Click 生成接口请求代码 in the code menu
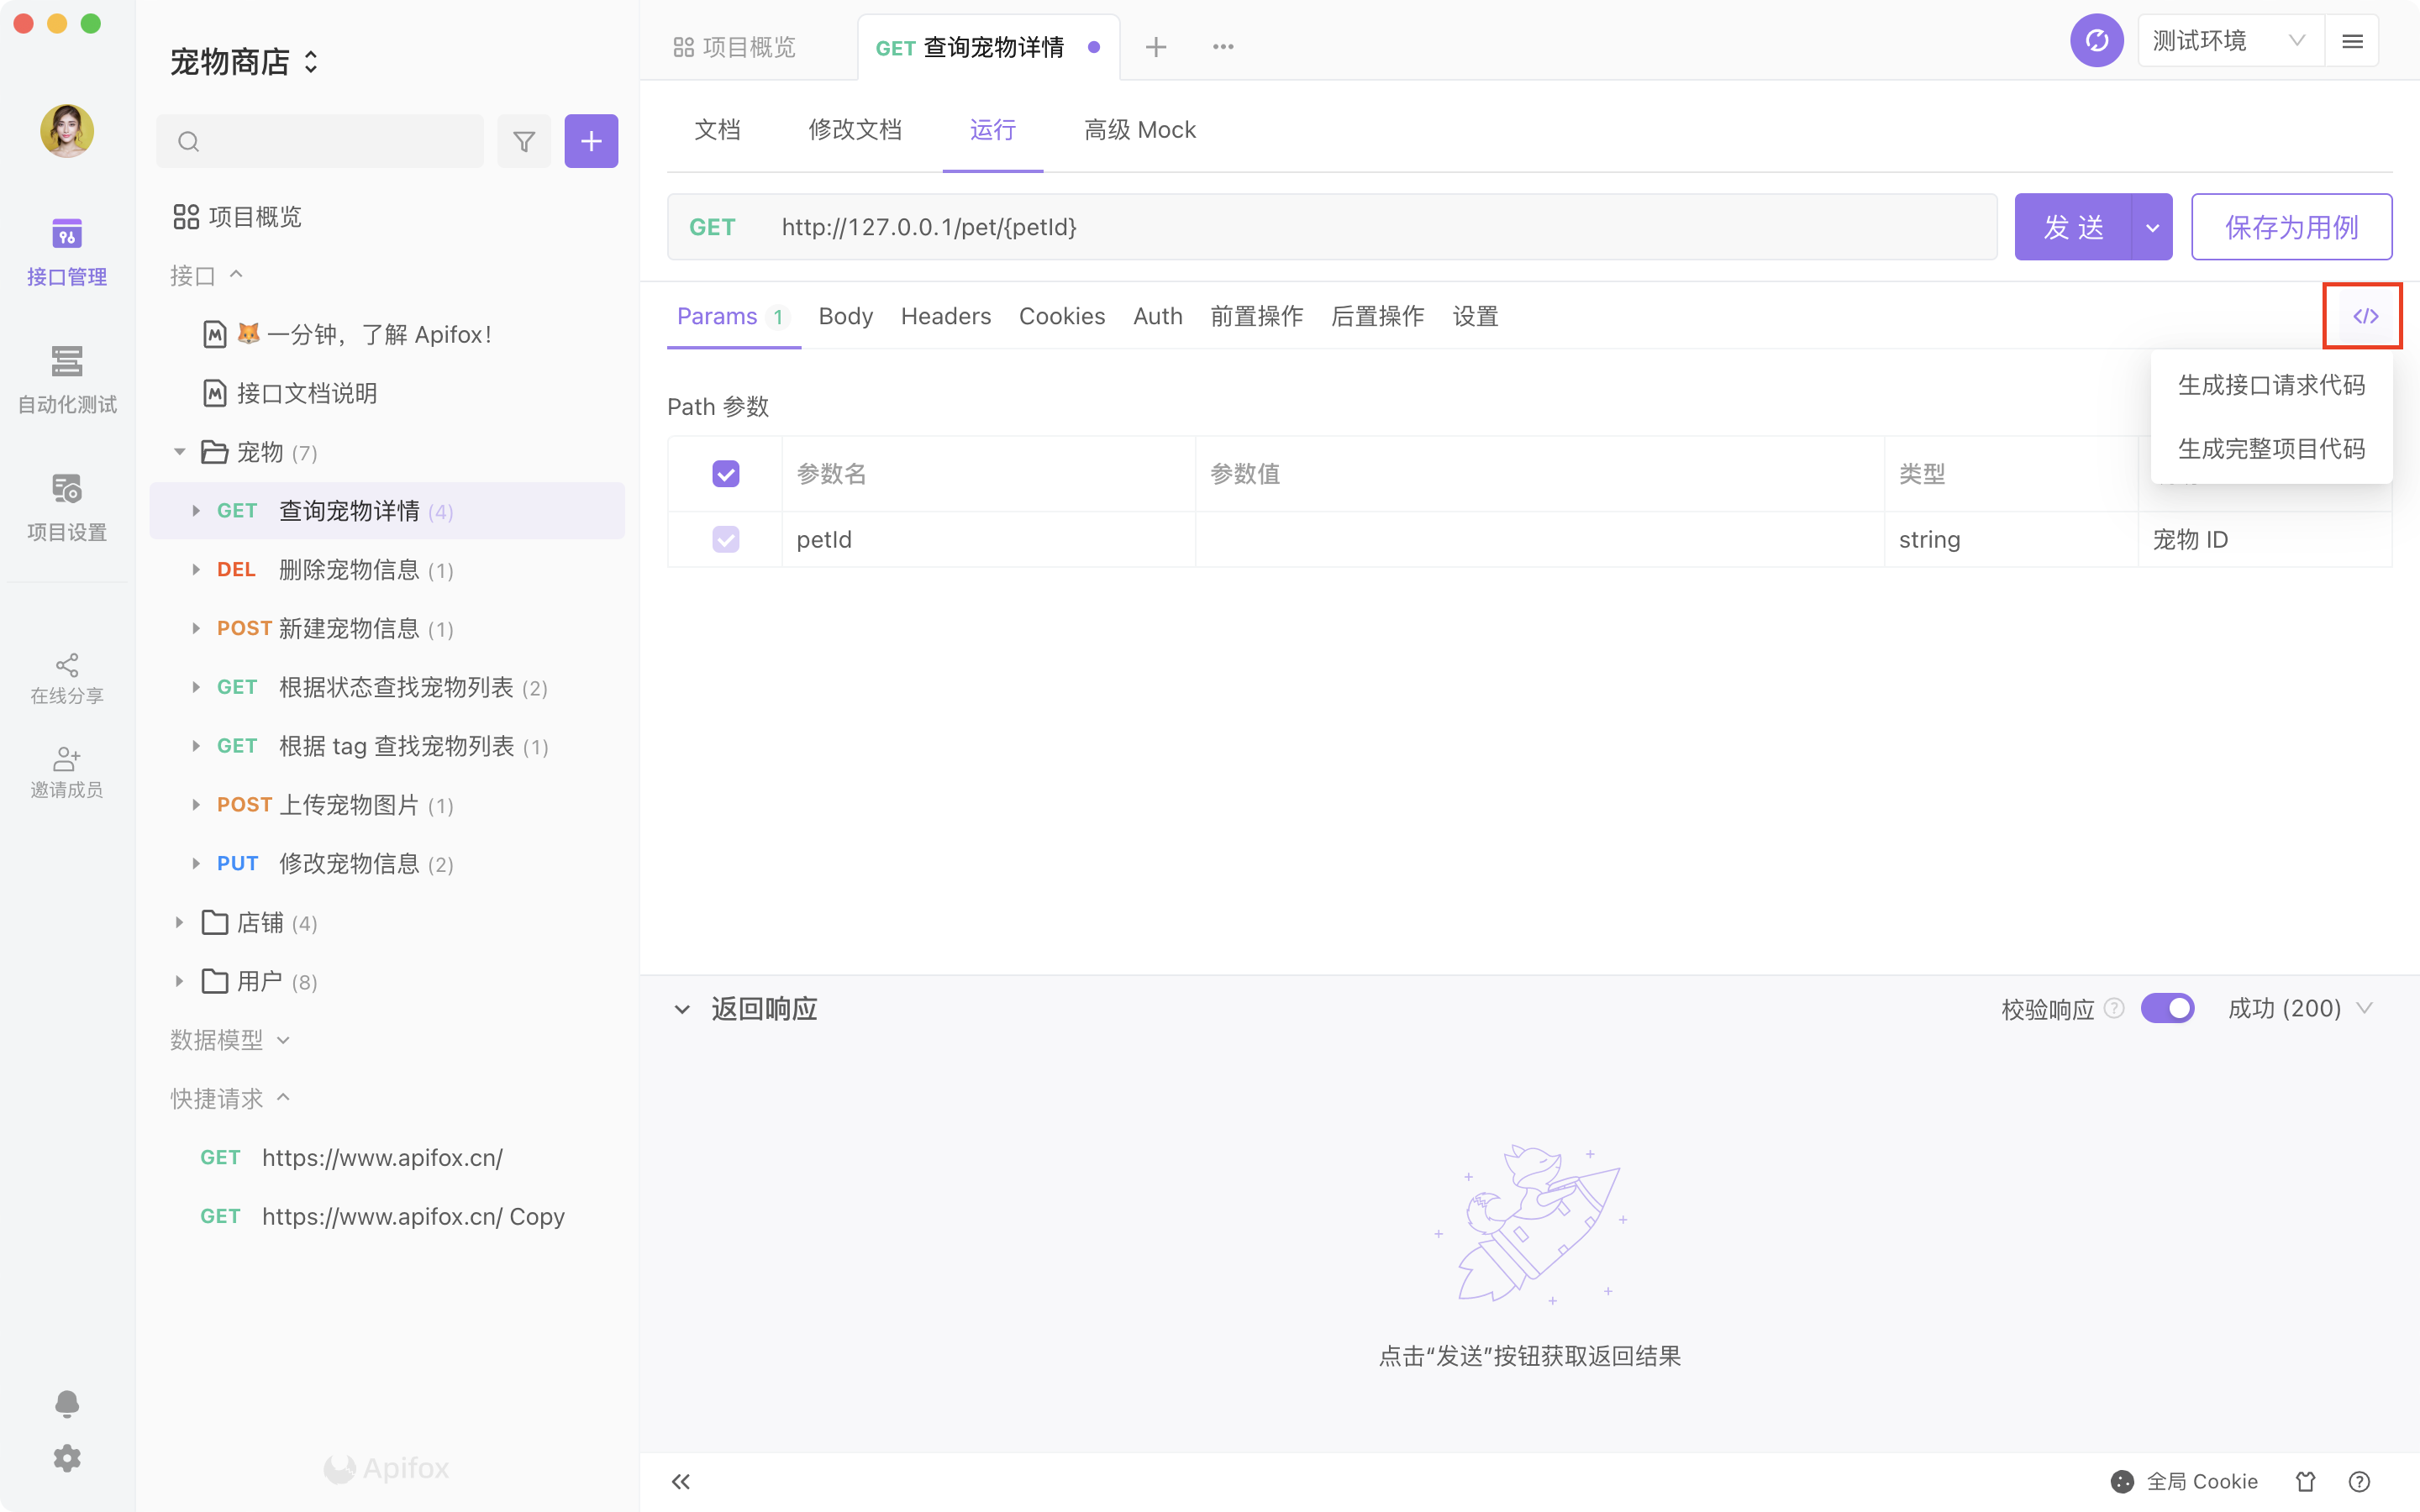The height and width of the screenshot is (1512, 2420). [x=2271, y=384]
